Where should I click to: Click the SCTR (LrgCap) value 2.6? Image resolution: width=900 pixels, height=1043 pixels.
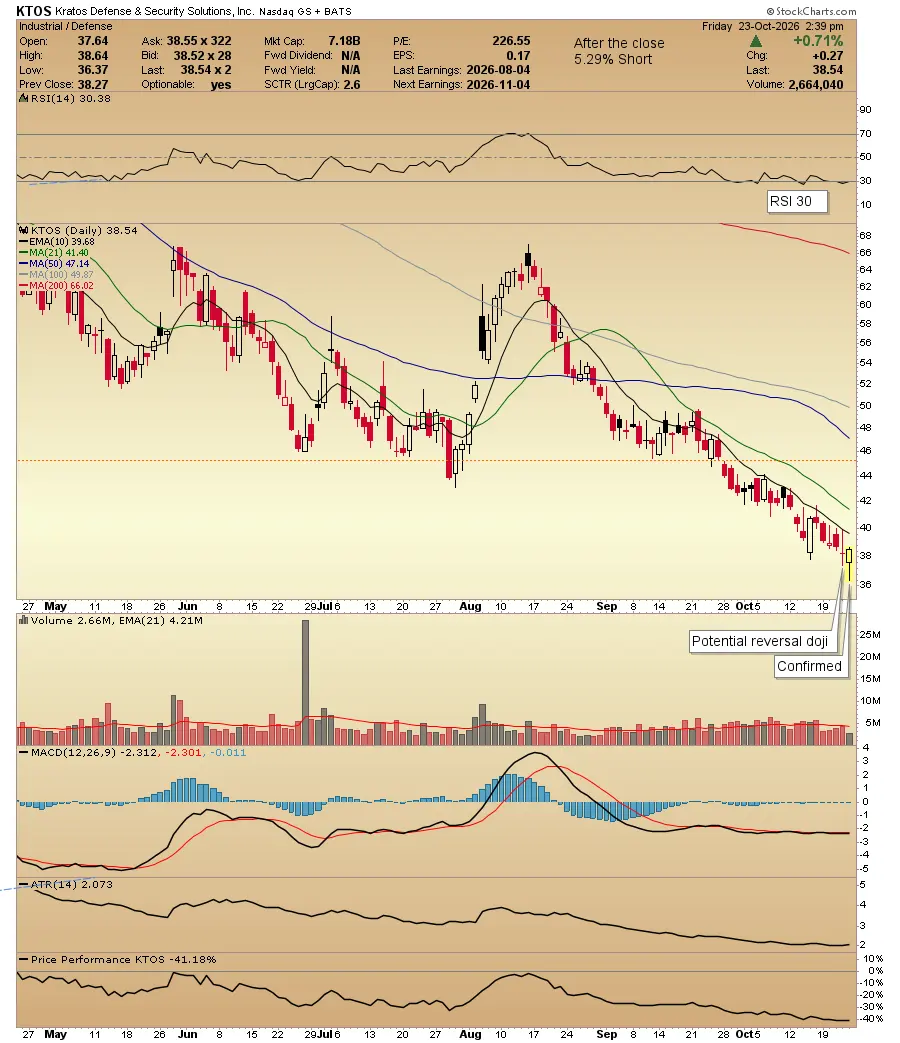352,85
